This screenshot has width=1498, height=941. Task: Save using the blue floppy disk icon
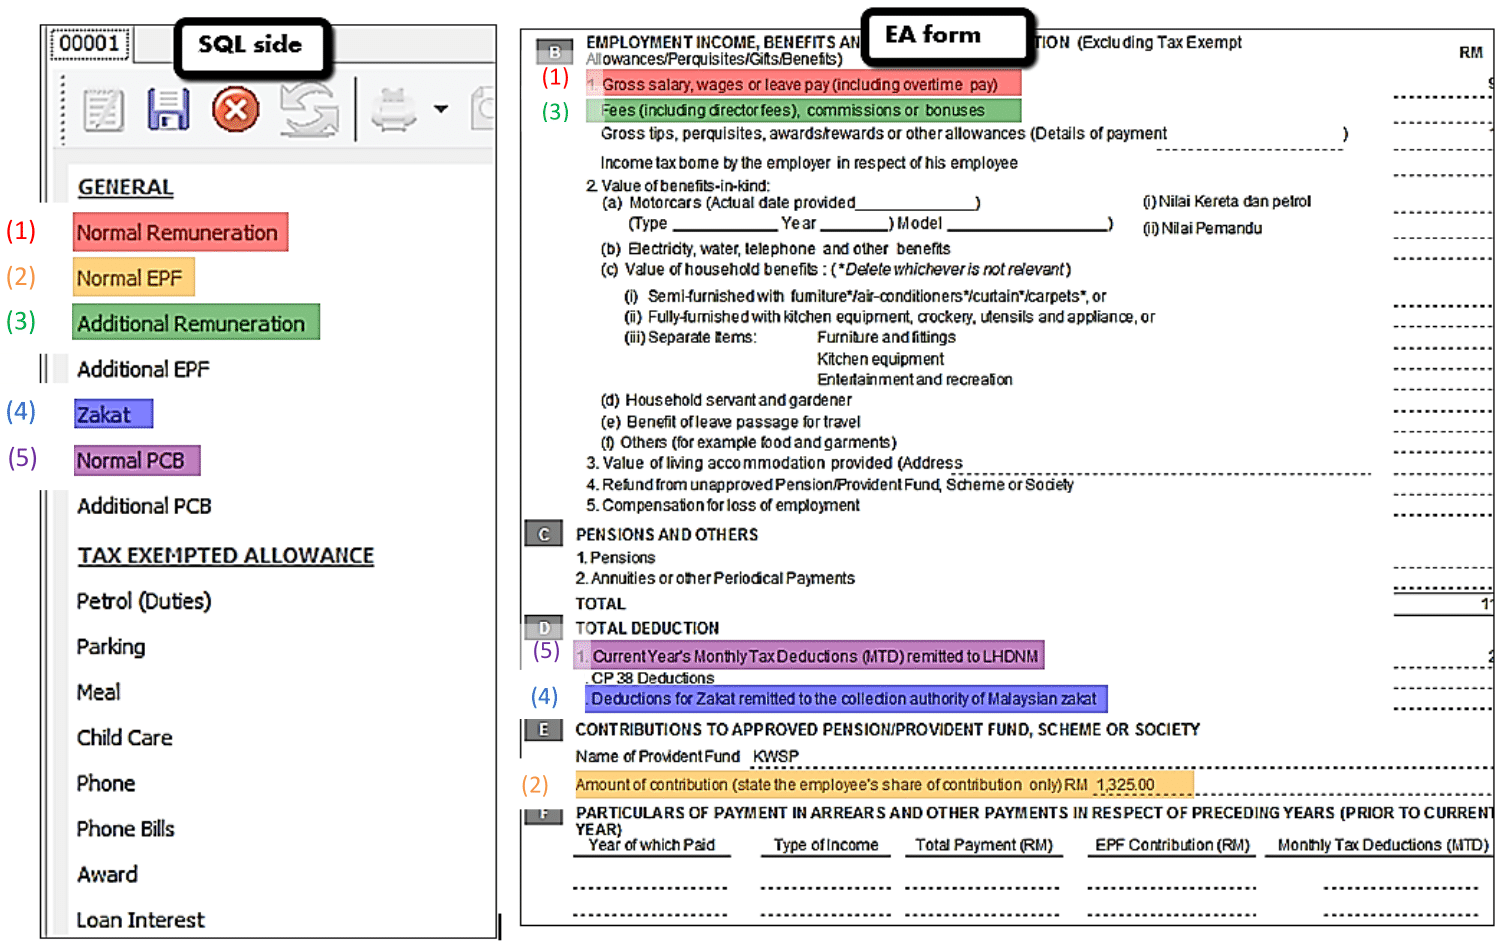[x=168, y=109]
